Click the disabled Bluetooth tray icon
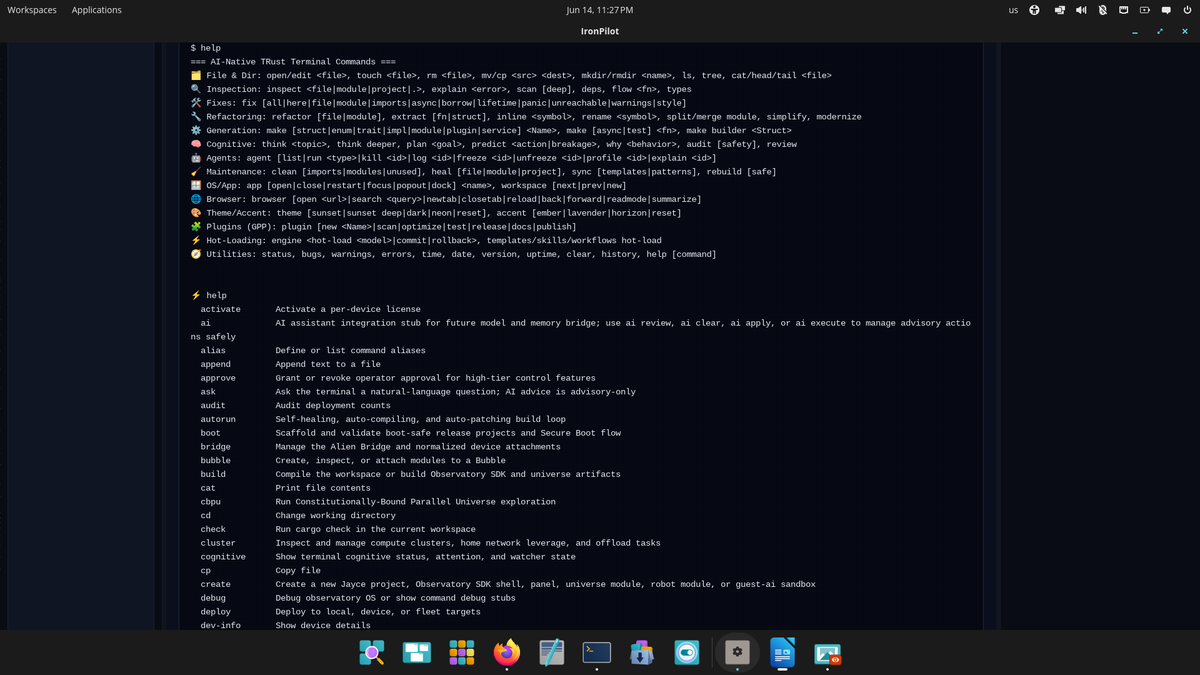1200x675 pixels. [1103, 10]
